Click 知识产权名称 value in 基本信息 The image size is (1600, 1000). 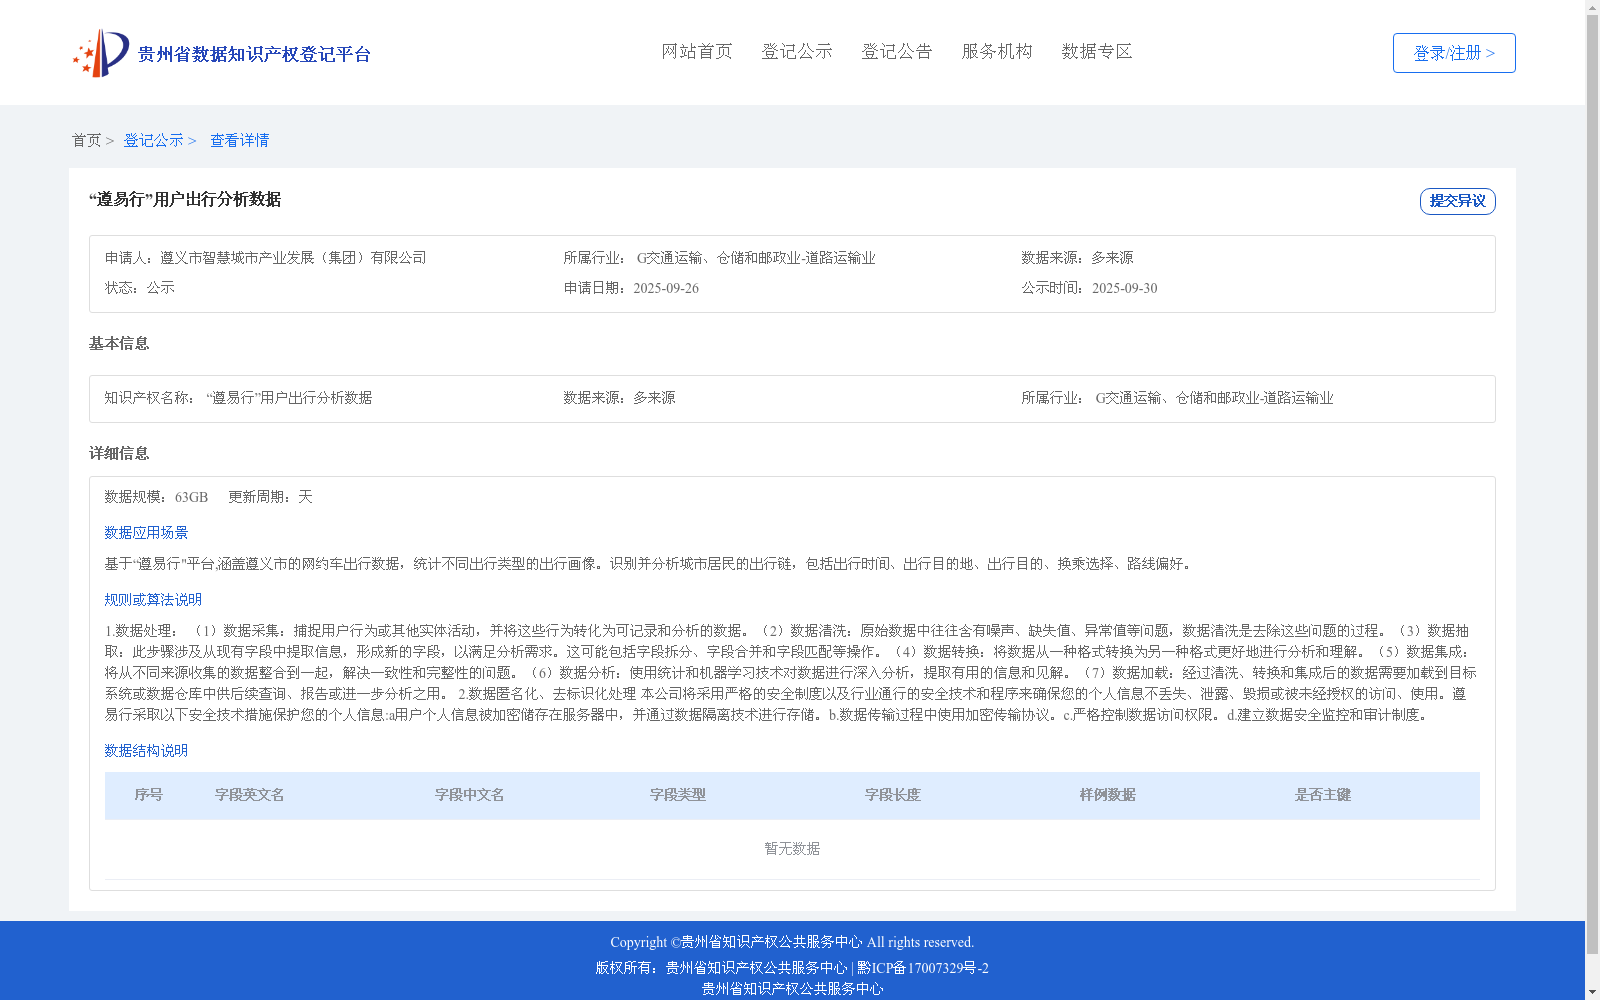[289, 398]
